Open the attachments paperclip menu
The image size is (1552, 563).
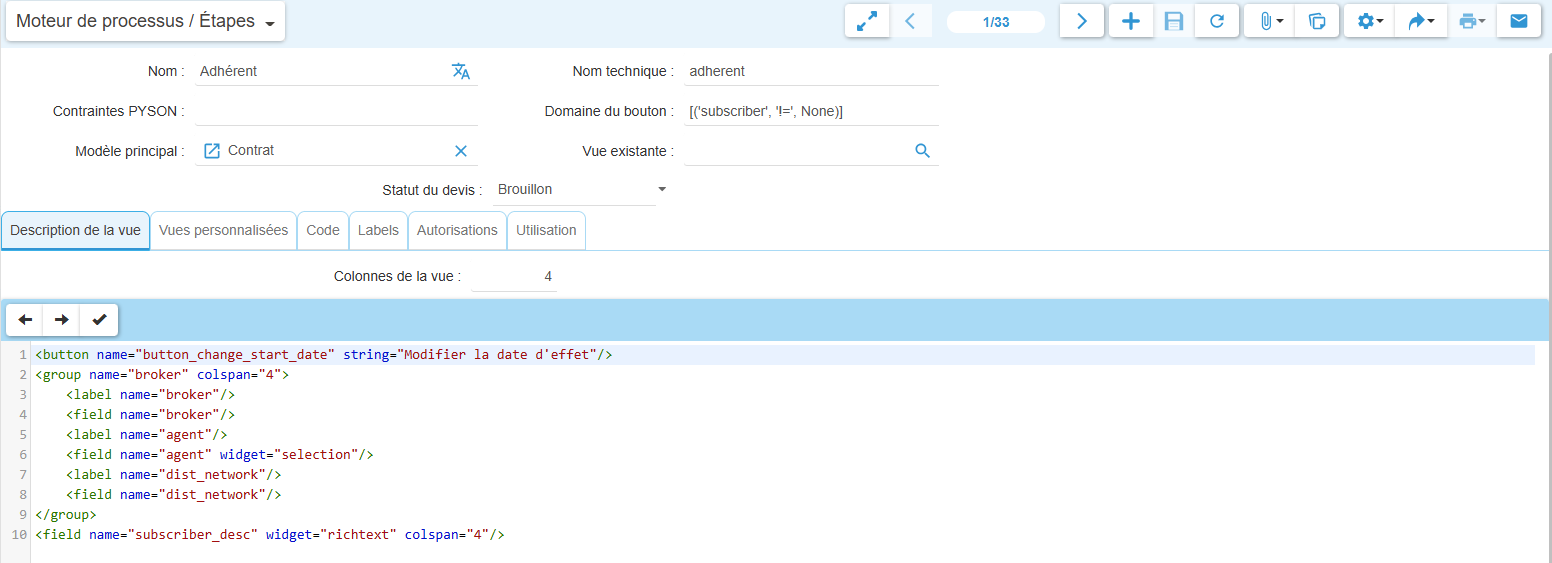(1270, 21)
